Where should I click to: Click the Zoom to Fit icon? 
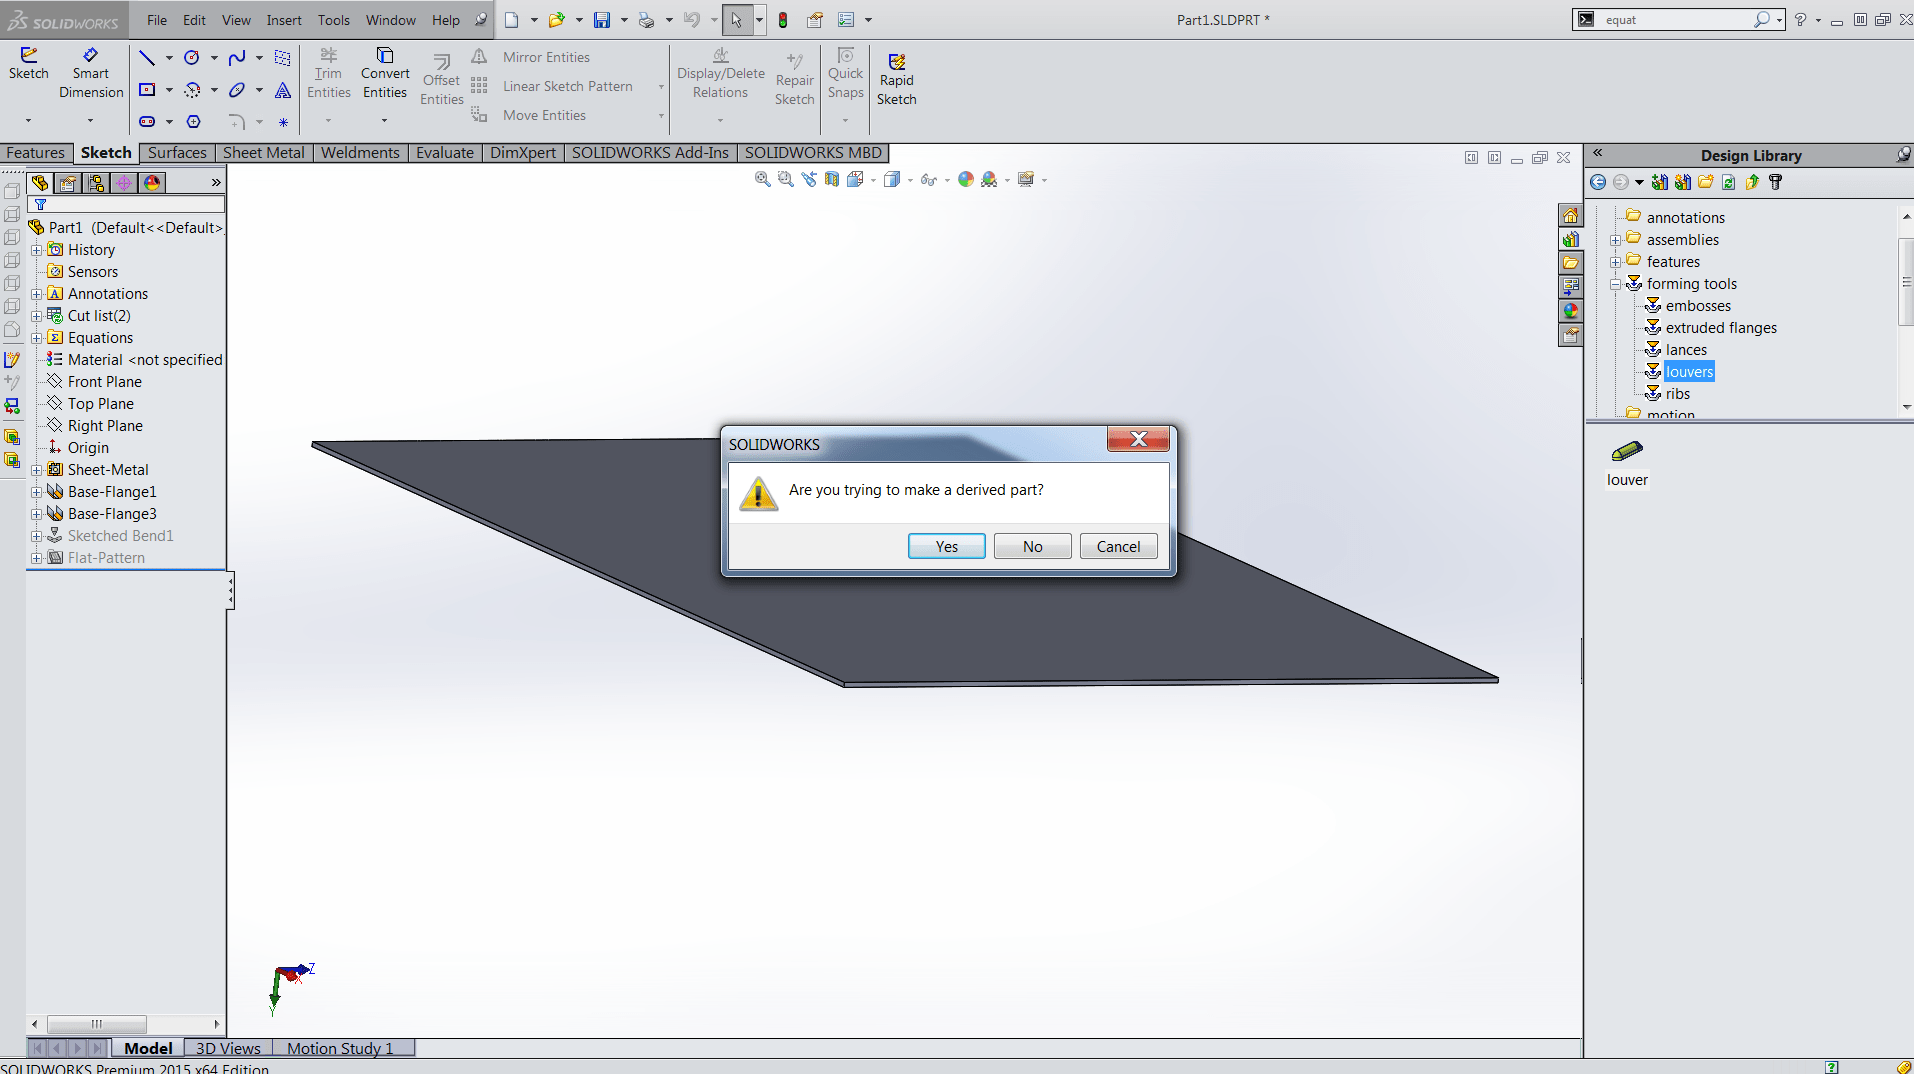click(761, 179)
